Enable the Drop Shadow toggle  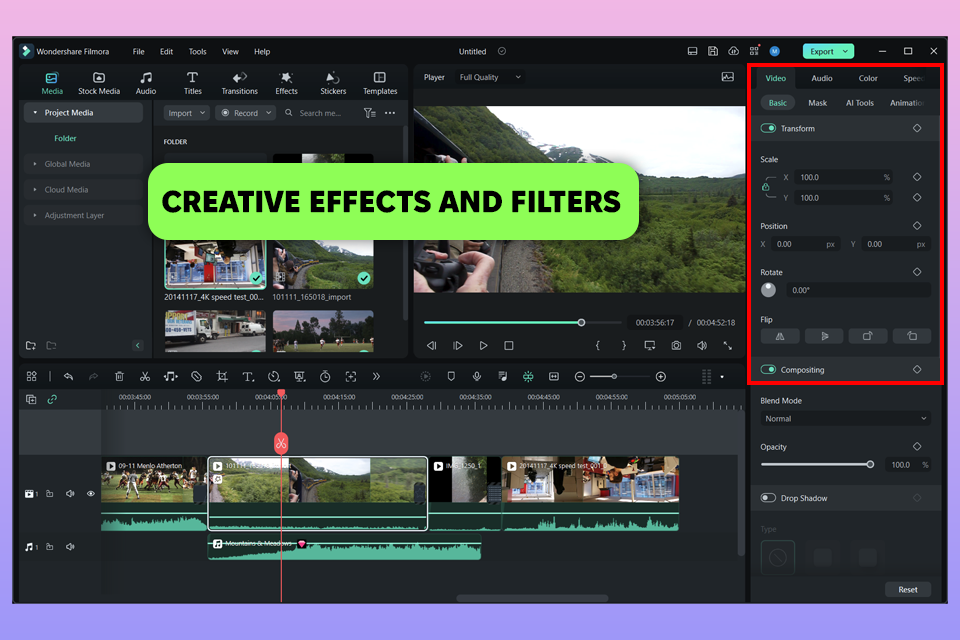coord(768,498)
